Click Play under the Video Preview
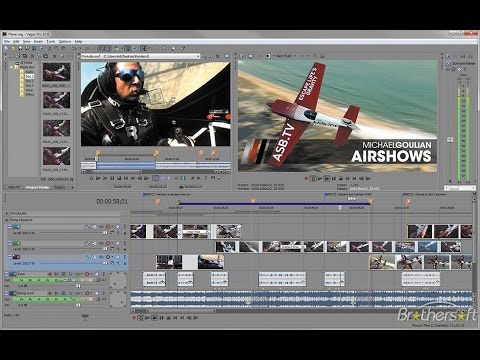 [x=327, y=179]
